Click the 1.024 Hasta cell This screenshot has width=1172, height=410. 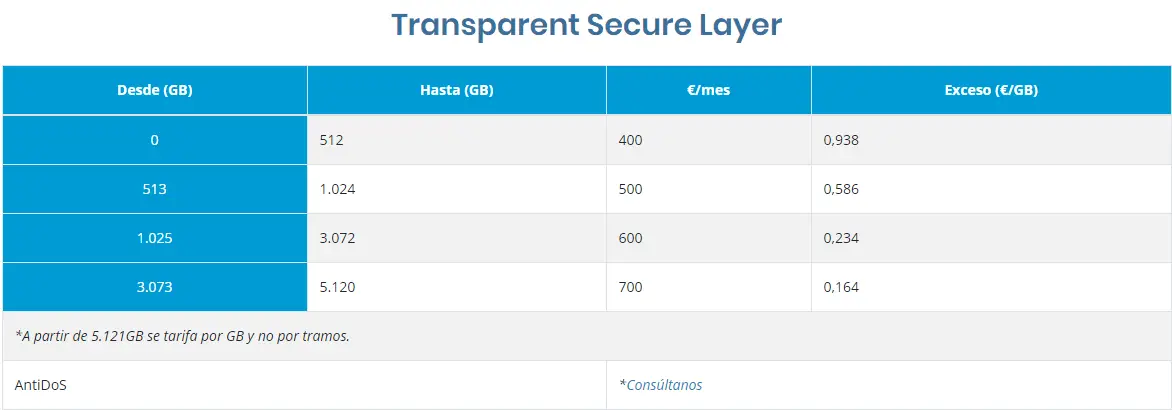337,189
